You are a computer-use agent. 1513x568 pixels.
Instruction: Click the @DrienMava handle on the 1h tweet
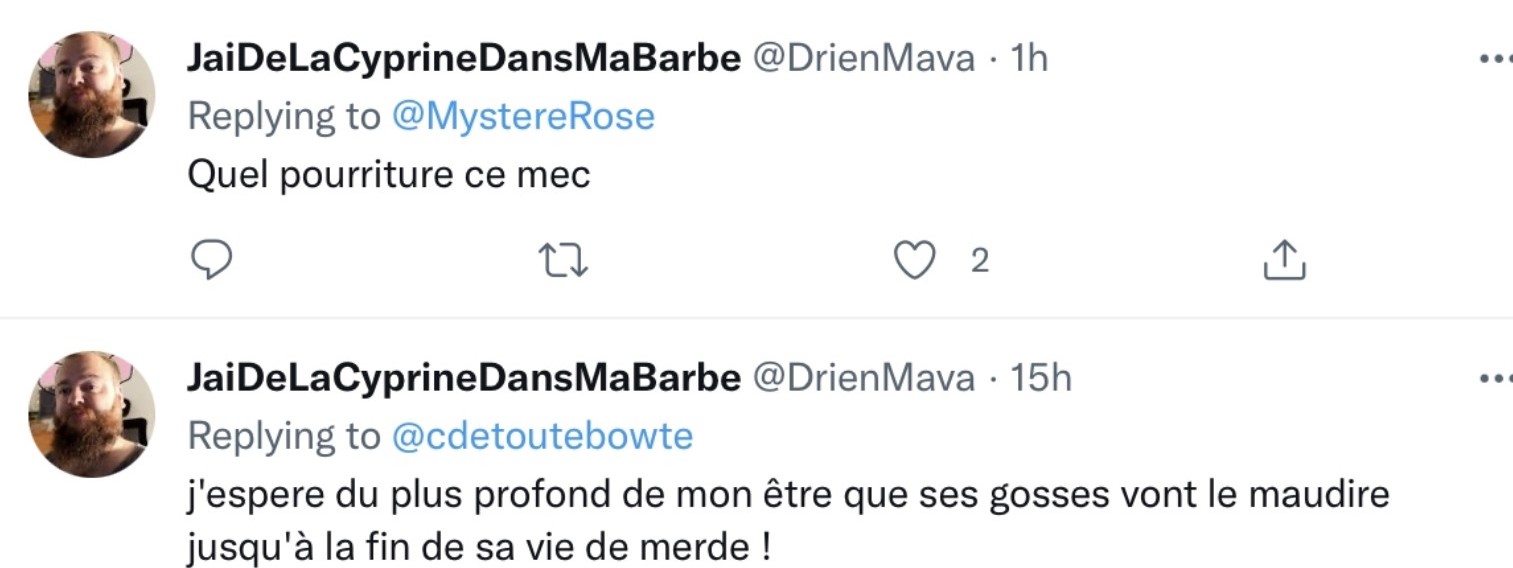[863, 58]
